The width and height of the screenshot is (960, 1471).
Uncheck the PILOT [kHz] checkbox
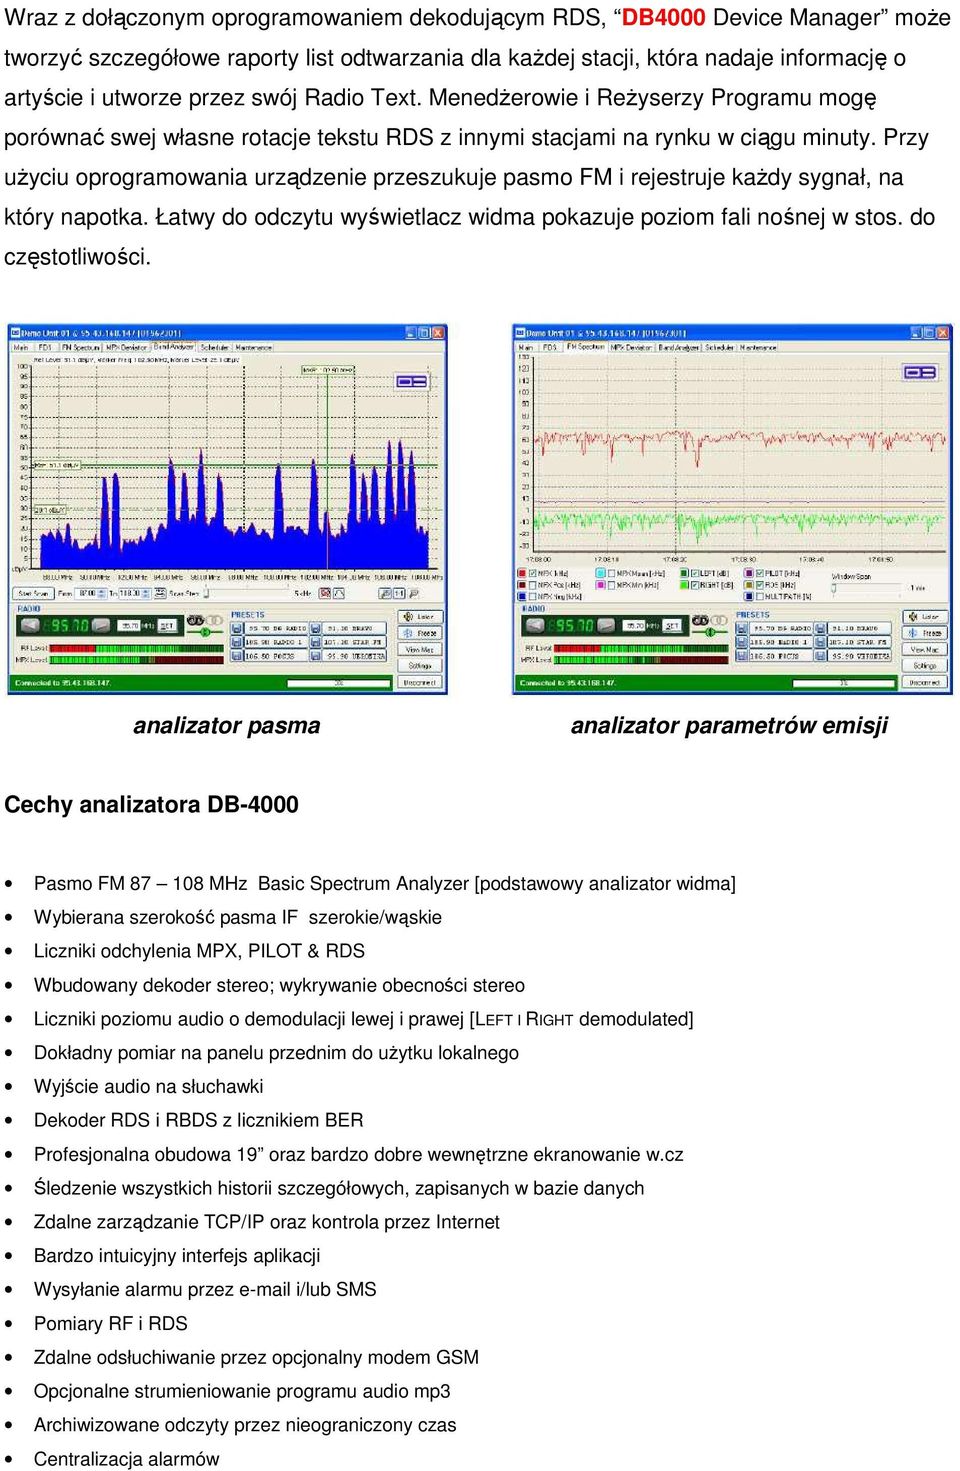pyautogui.click(x=760, y=573)
